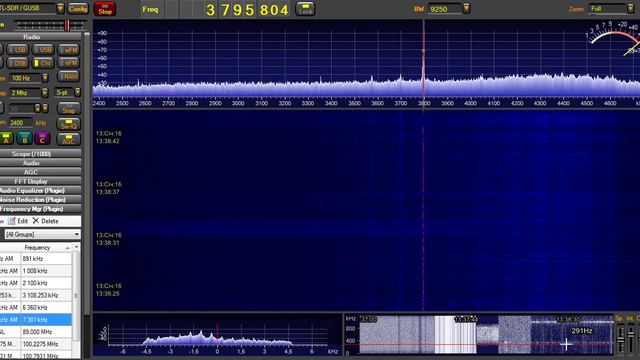Select the 3 108,253 kHz frequency entry

tap(36, 295)
